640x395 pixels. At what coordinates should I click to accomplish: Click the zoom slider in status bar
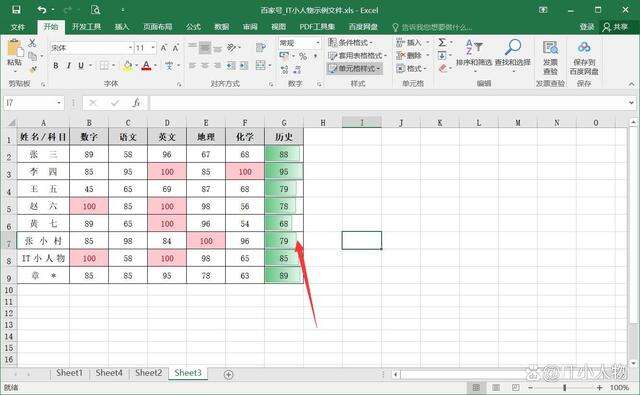point(564,387)
